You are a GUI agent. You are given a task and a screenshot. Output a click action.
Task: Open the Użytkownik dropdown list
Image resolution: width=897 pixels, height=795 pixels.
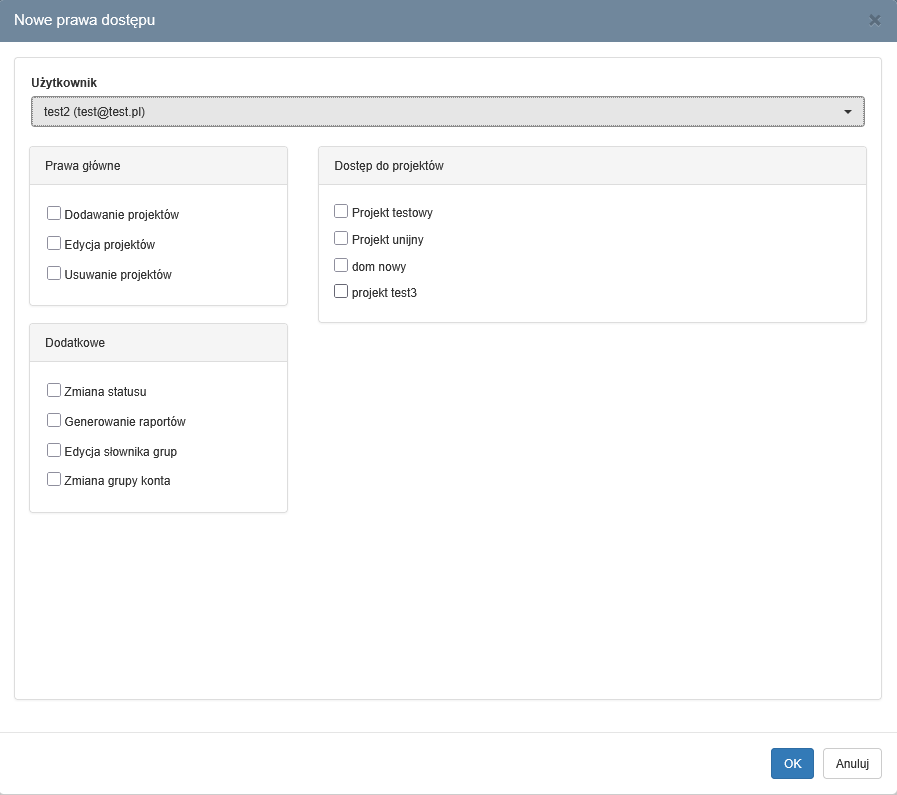tap(447, 112)
